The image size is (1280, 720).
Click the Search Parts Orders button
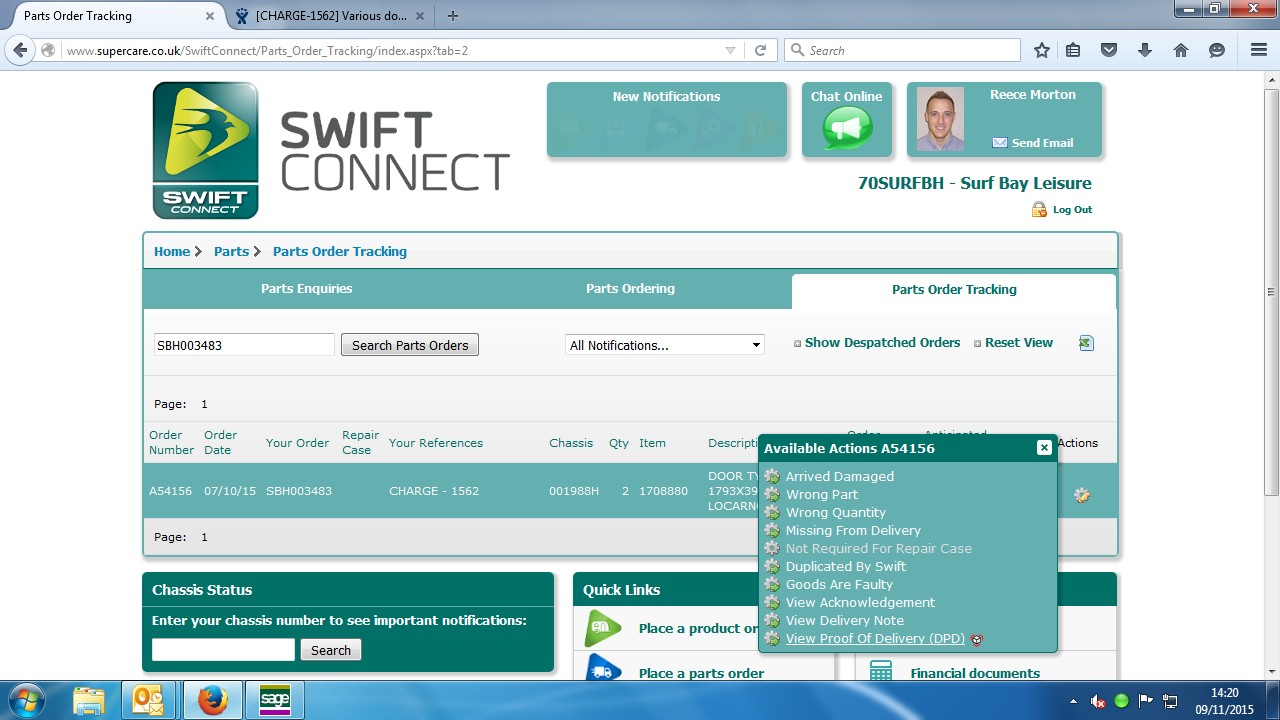[x=410, y=345]
